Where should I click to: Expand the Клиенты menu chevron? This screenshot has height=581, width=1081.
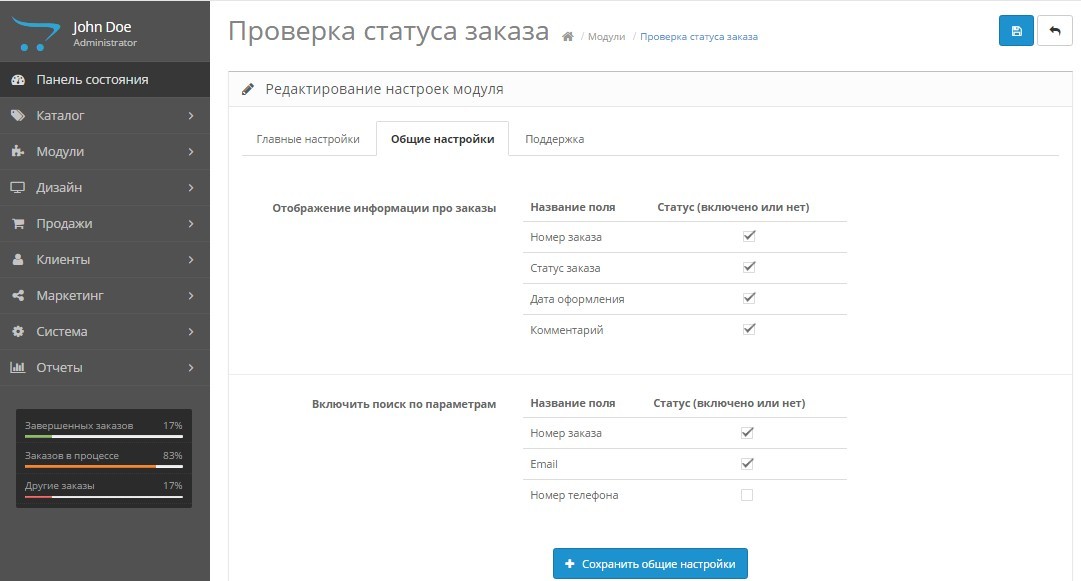click(x=191, y=260)
